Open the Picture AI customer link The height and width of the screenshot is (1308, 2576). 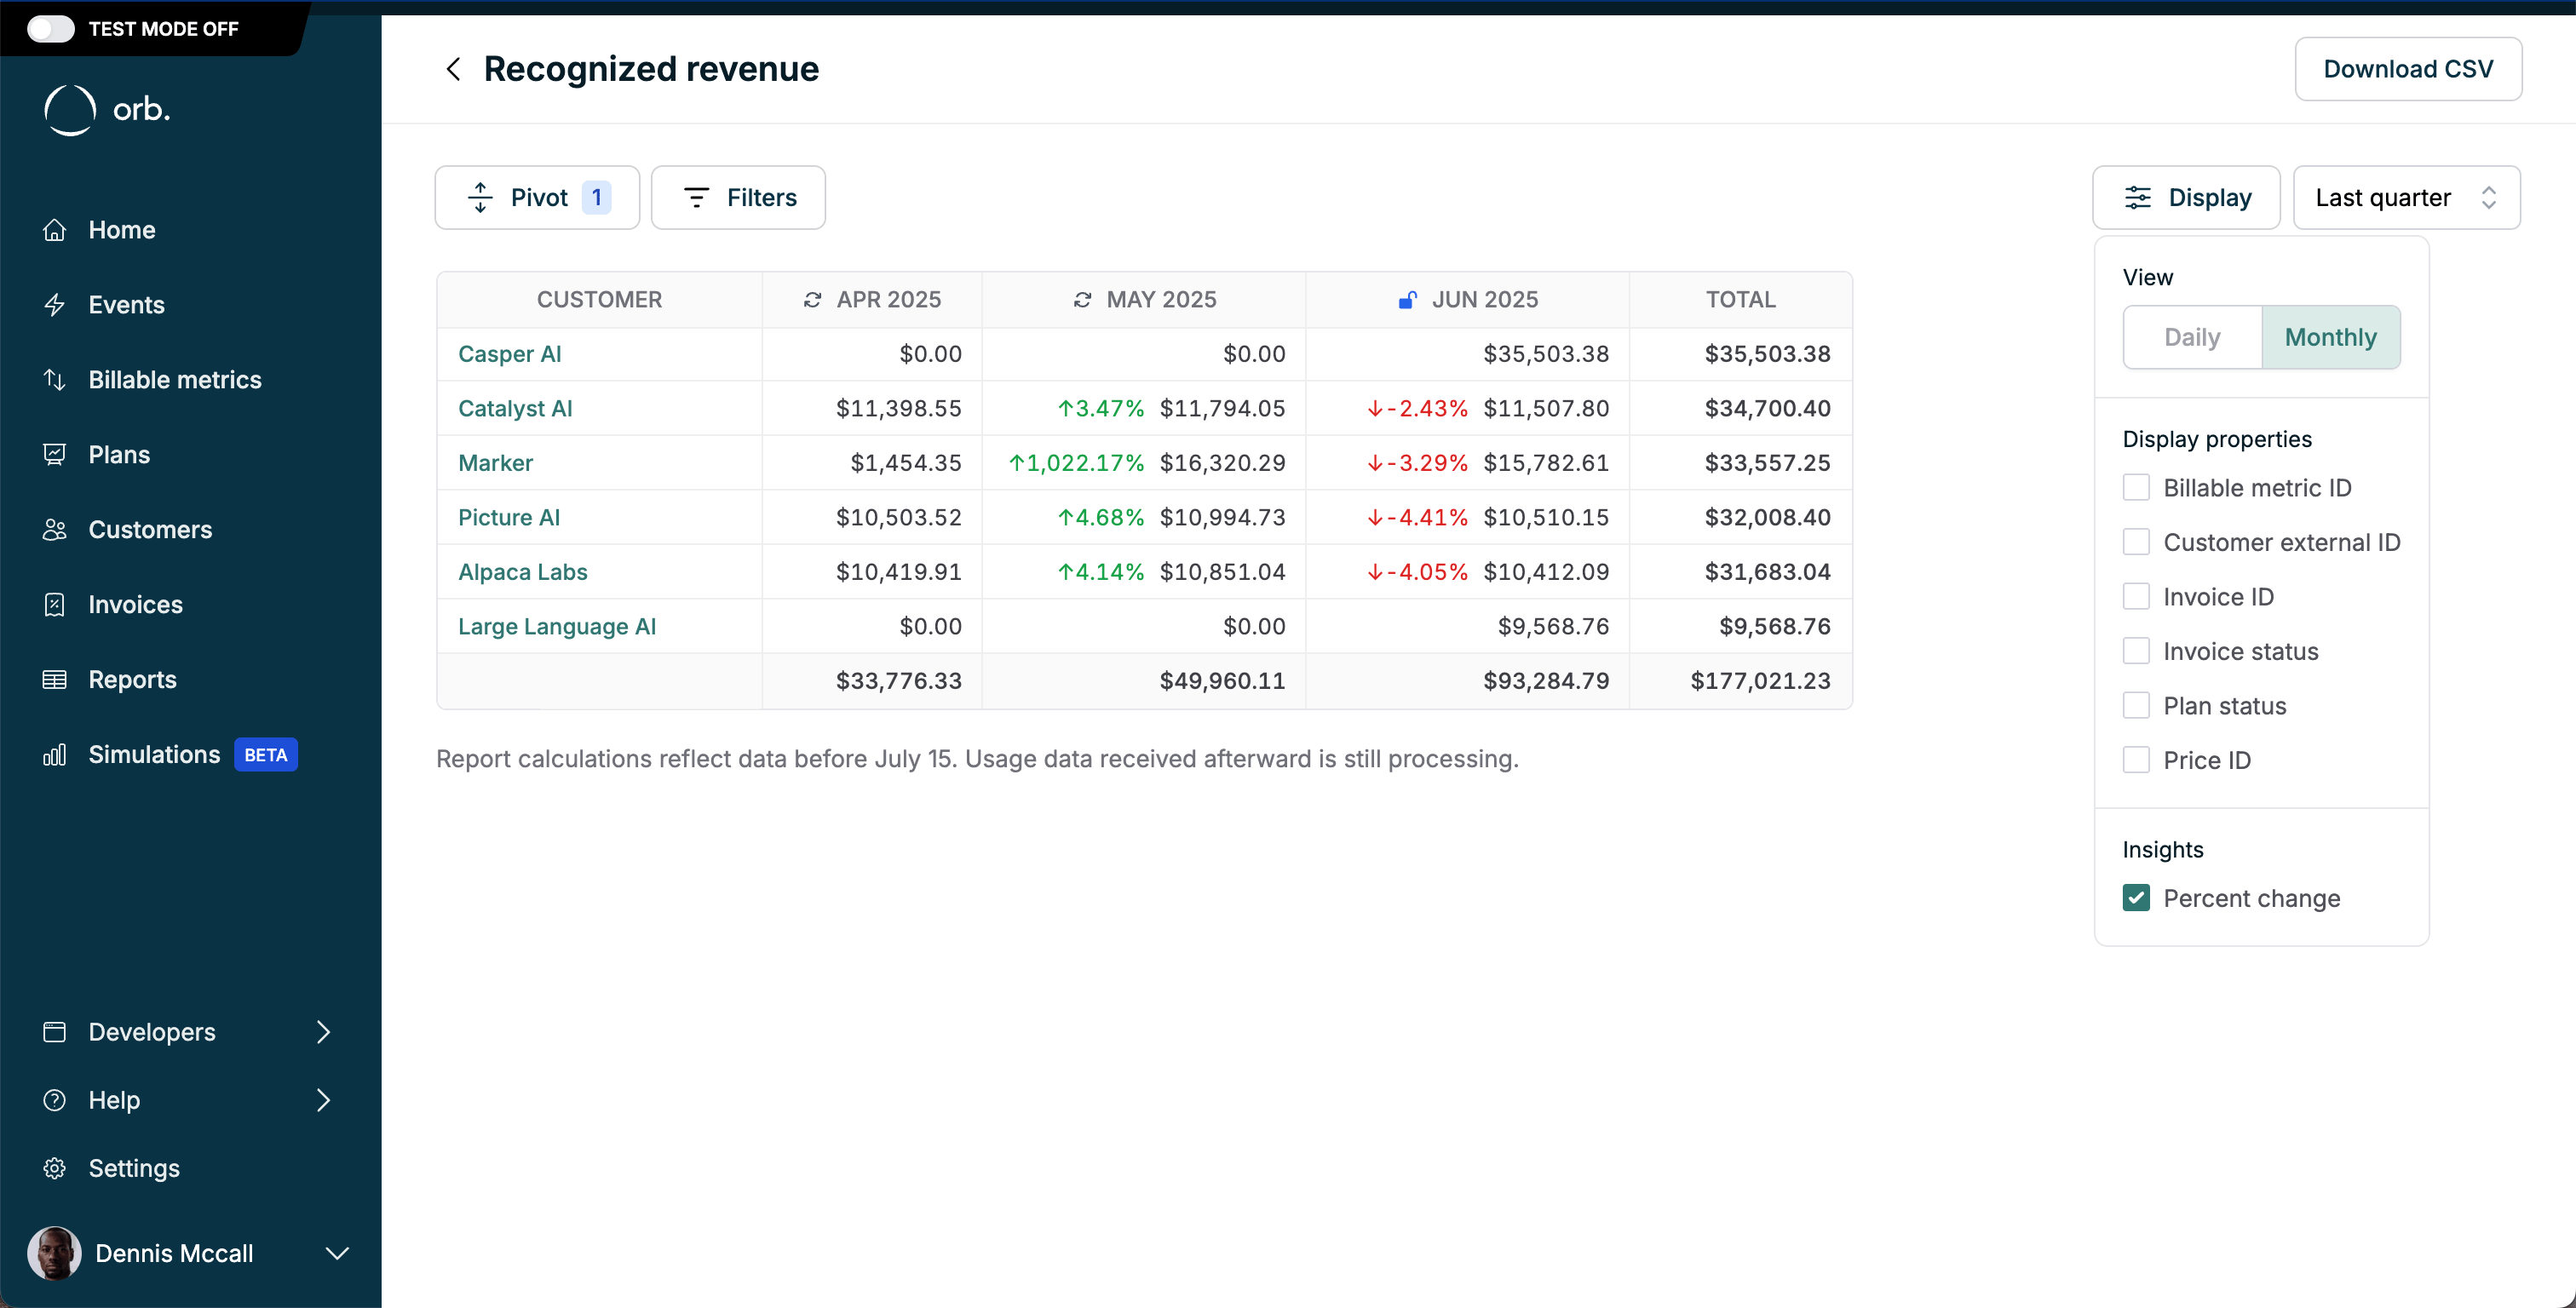[509, 518]
